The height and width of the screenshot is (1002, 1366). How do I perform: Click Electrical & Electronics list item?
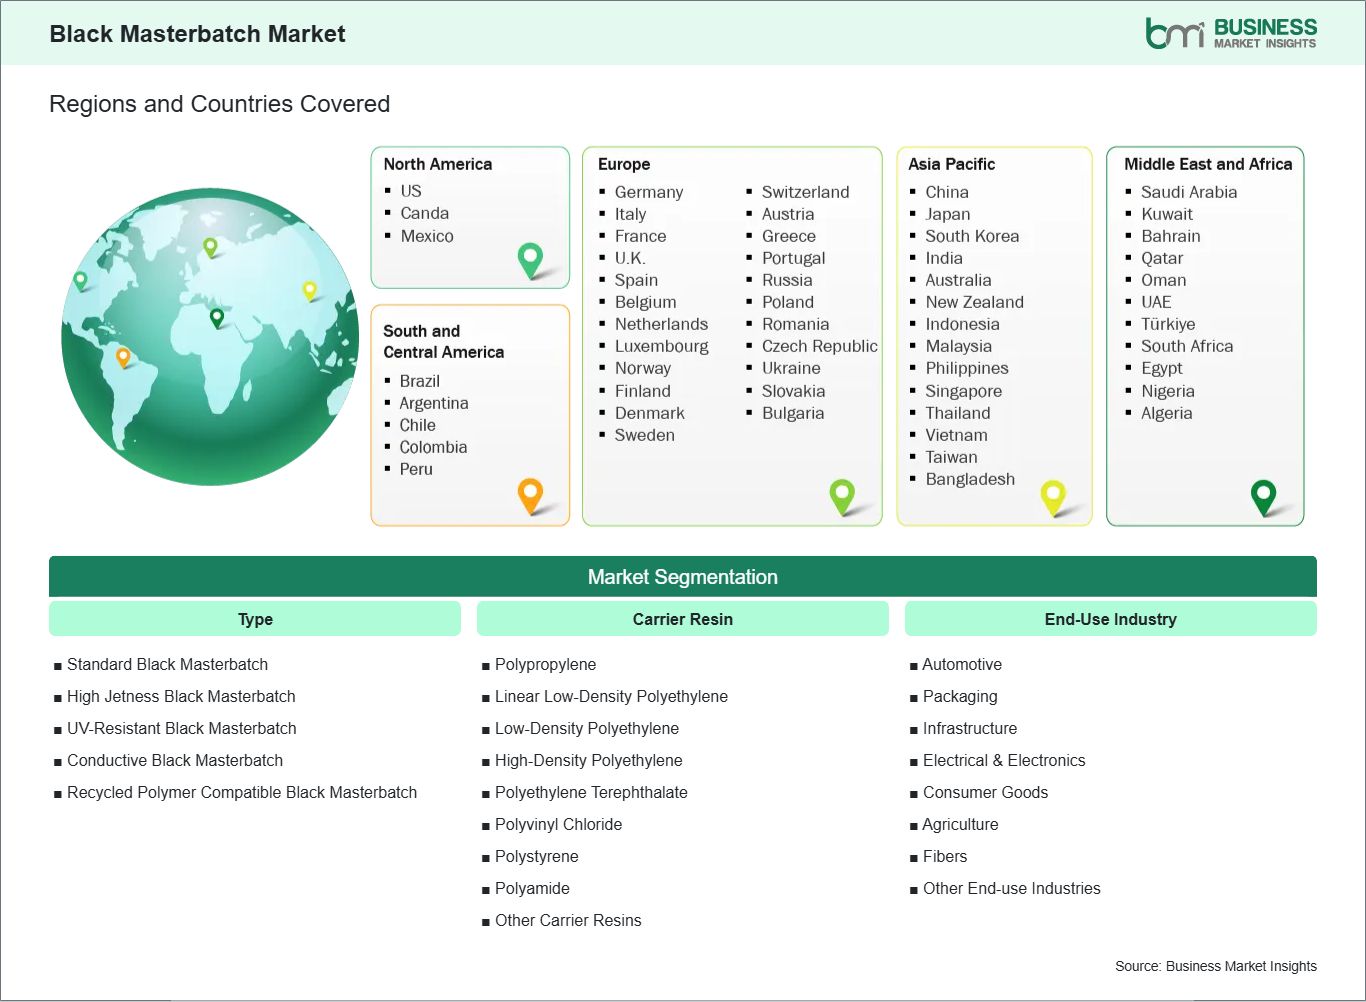[x=1003, y=760]
